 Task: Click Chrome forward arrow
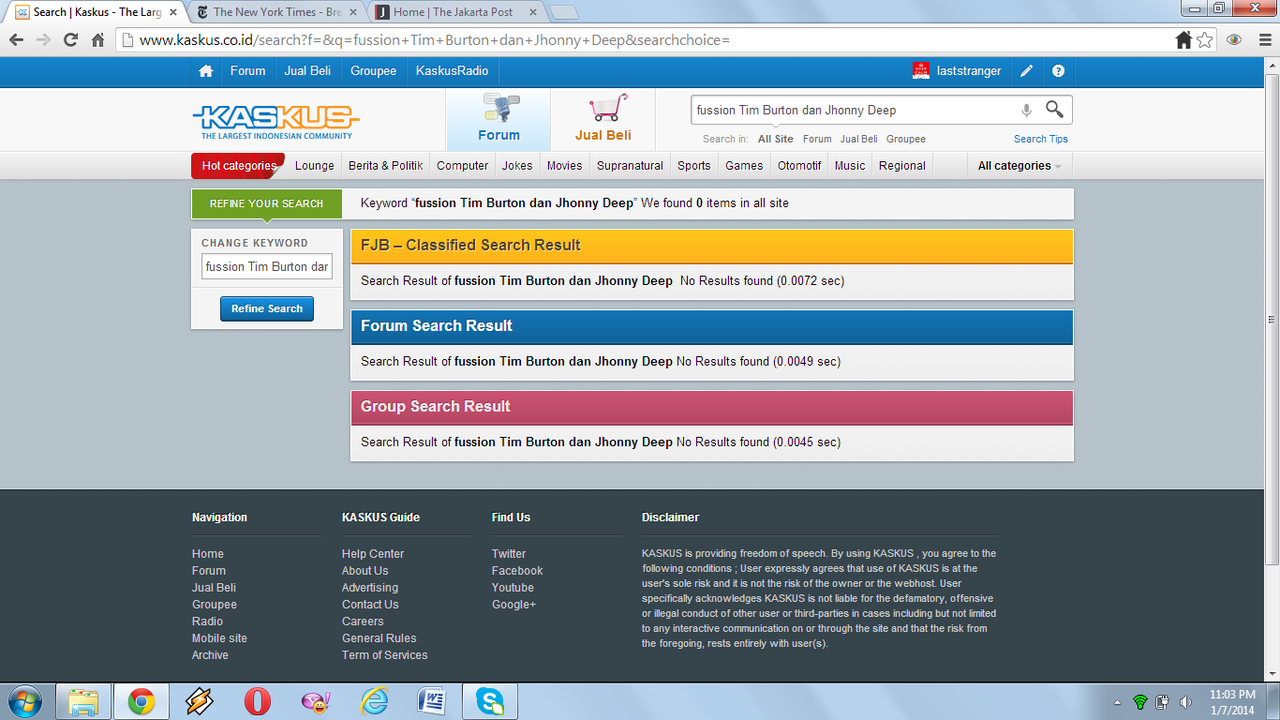coord(43,40)
